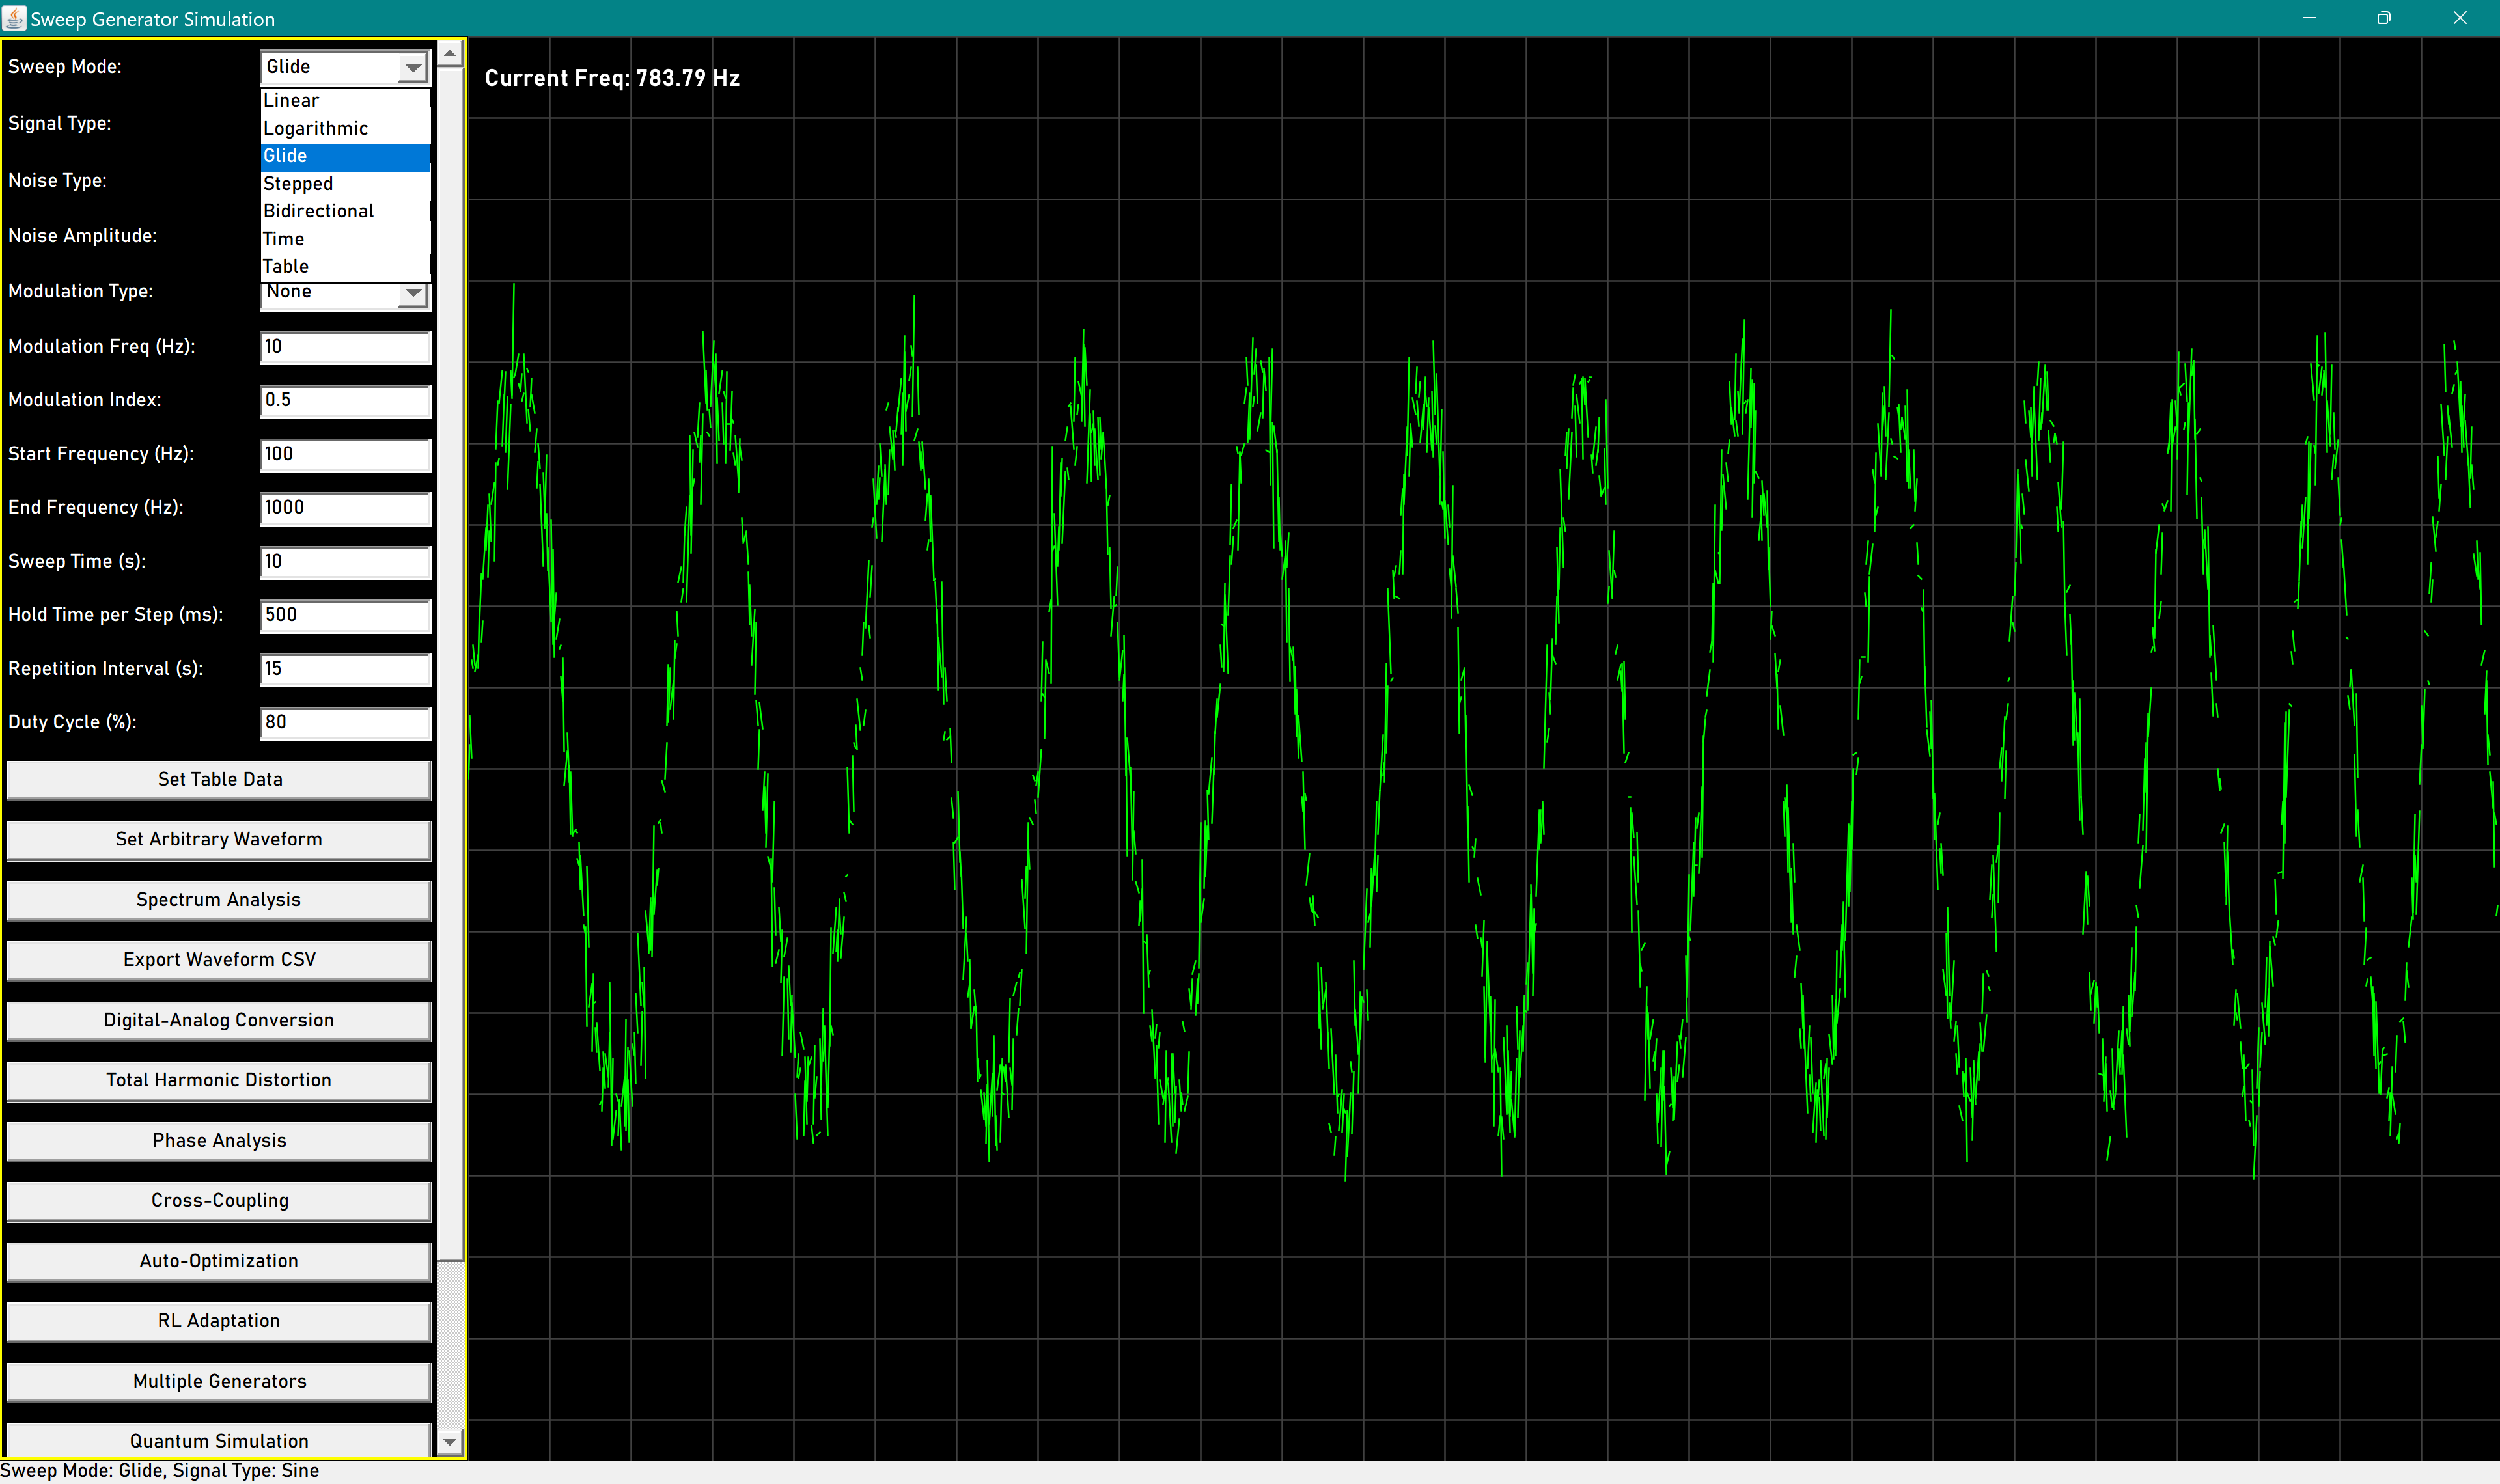Open the Modulation Type dropdown

[x=412, y=294]
